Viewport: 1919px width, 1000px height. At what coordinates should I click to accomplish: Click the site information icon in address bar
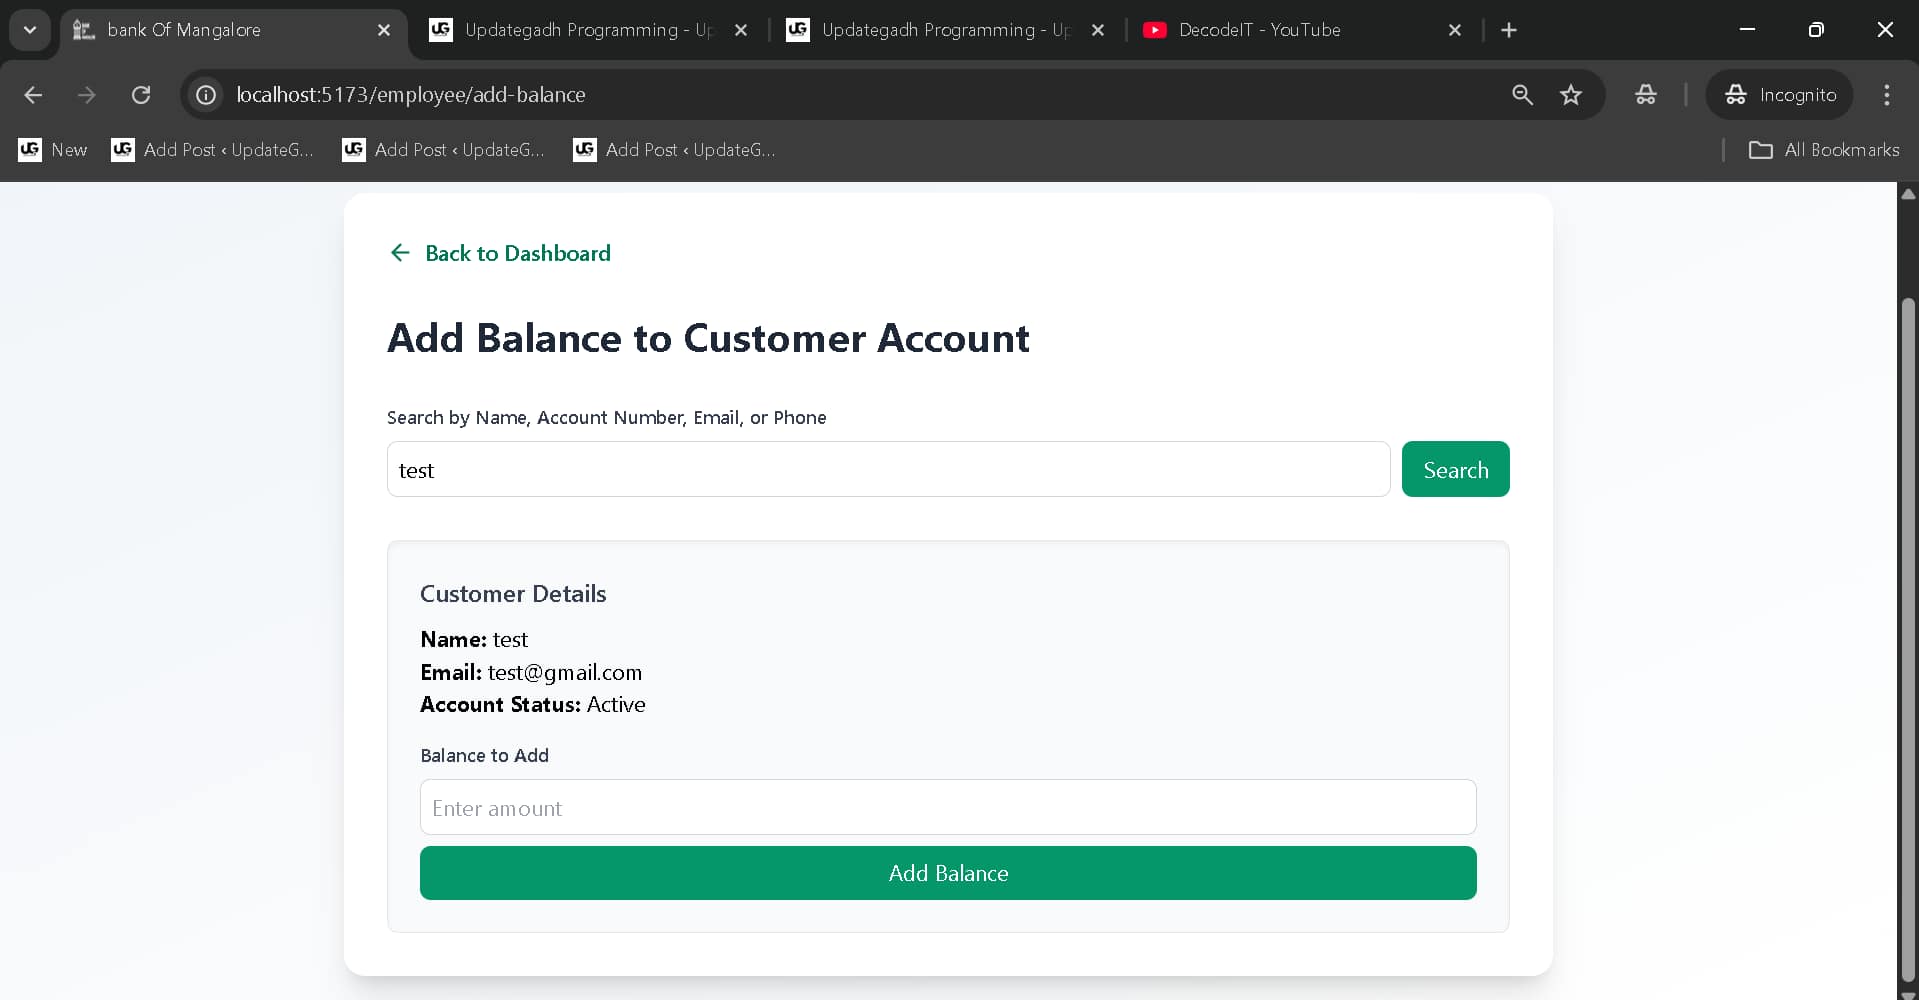[205, 95]
